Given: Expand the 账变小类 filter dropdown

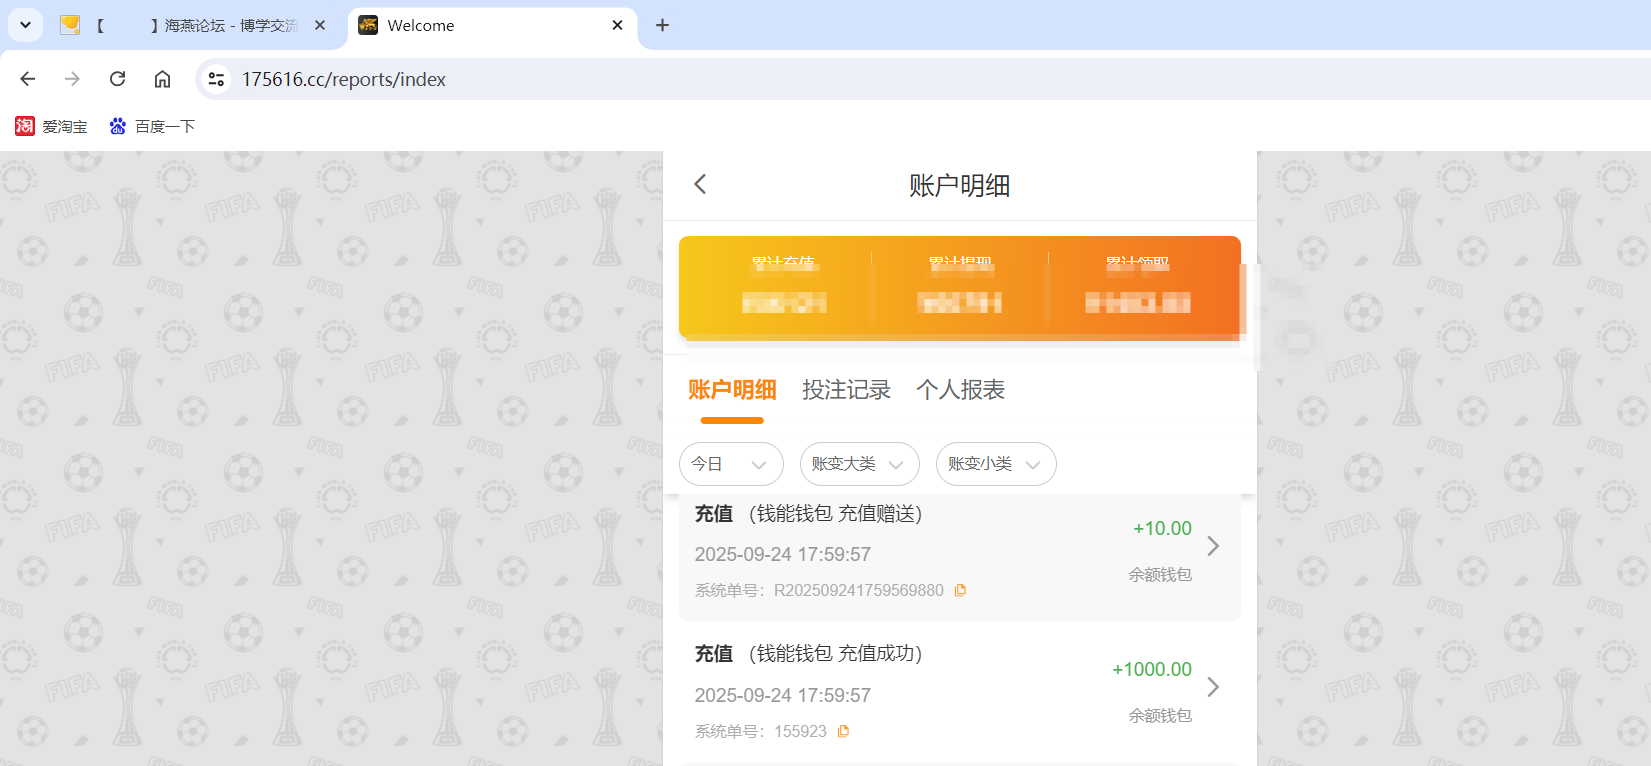Looking at the screenshot, I should (x=996, y=464).
